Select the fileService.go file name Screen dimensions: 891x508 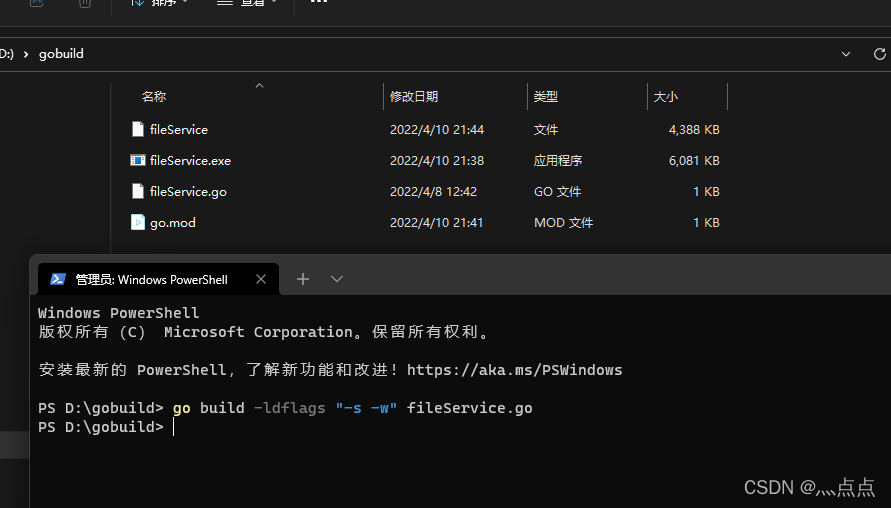click(x=188, y=191)
